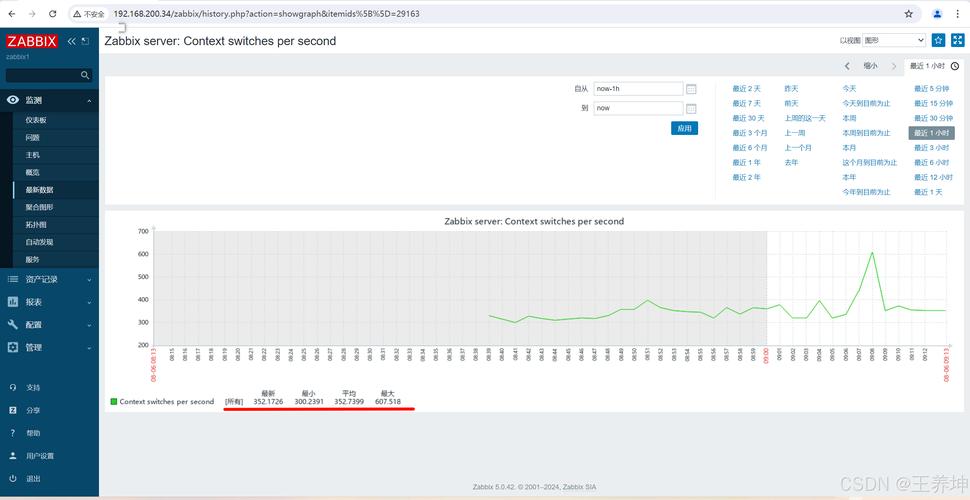Click the peak point on graph line
The image size is (970, 500).
point(872,252)
